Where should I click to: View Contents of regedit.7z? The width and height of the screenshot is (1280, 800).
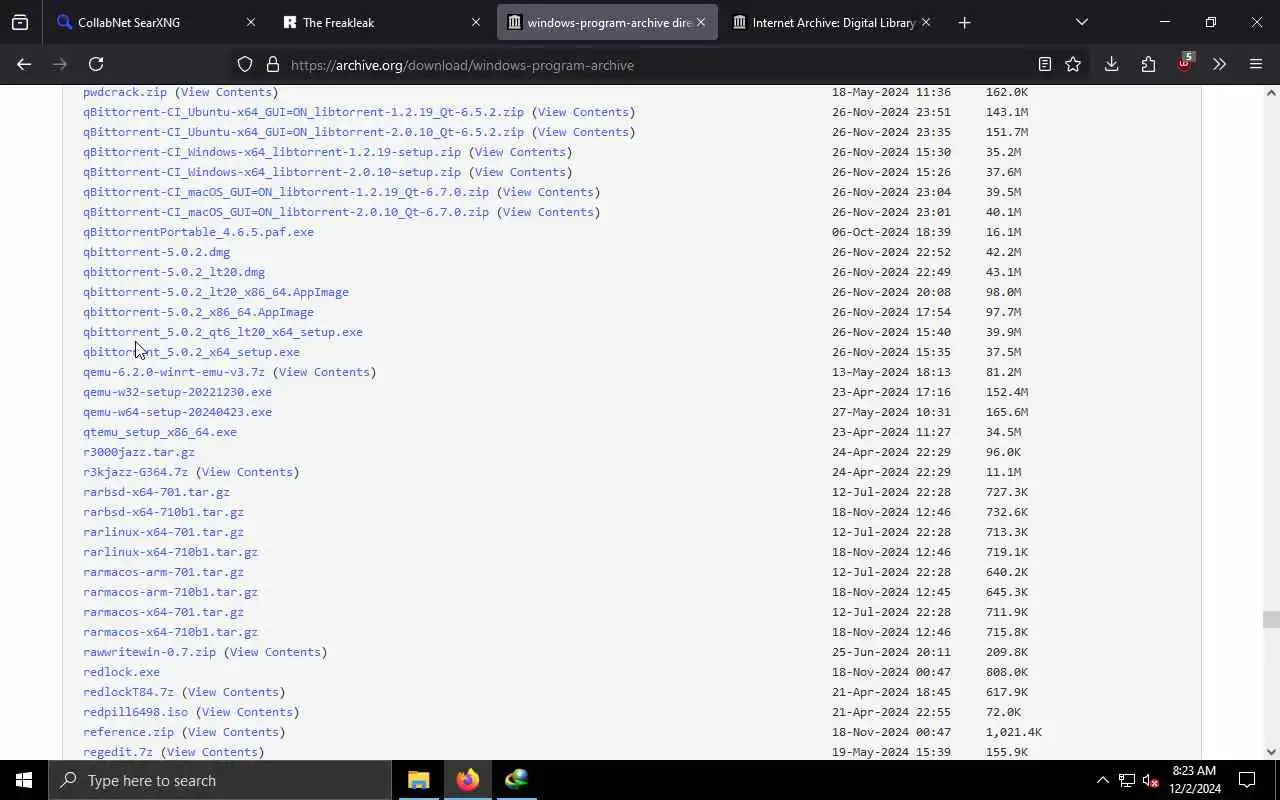pyautogui.click(x=212, y=752)
